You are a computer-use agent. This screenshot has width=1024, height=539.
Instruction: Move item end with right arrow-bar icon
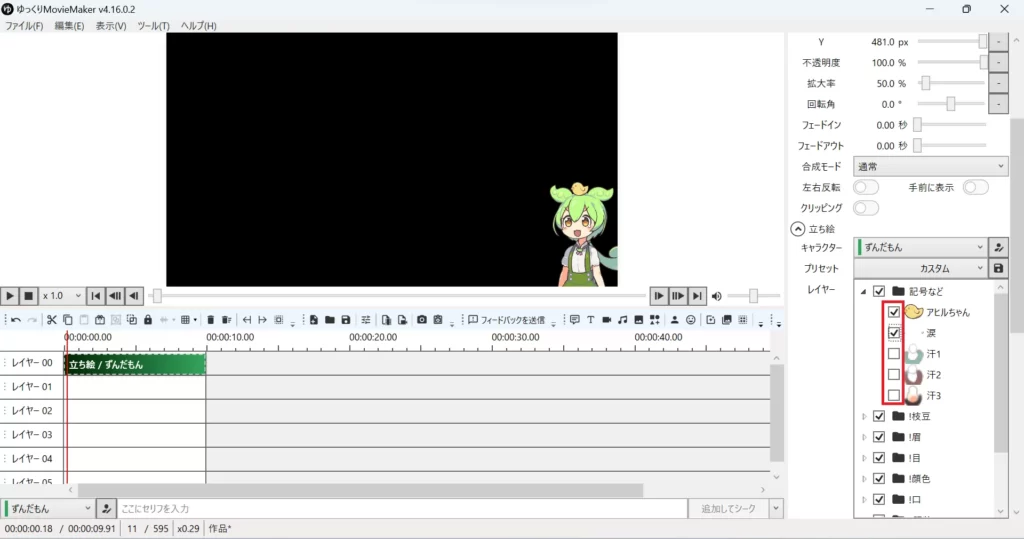click(263, 320)
